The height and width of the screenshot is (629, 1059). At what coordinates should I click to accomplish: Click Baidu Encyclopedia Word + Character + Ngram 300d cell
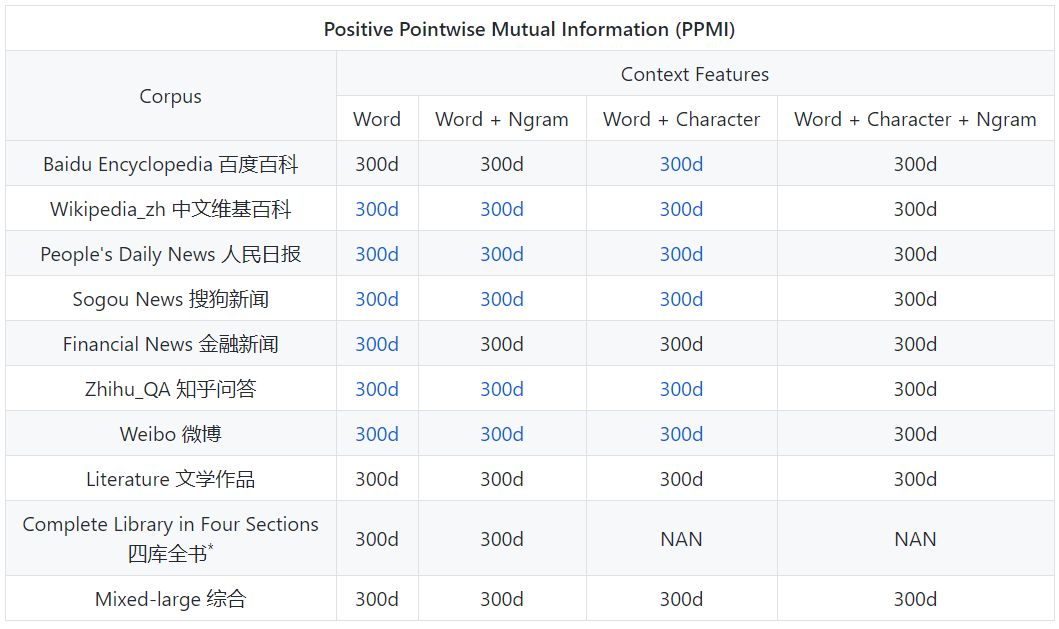915,164
